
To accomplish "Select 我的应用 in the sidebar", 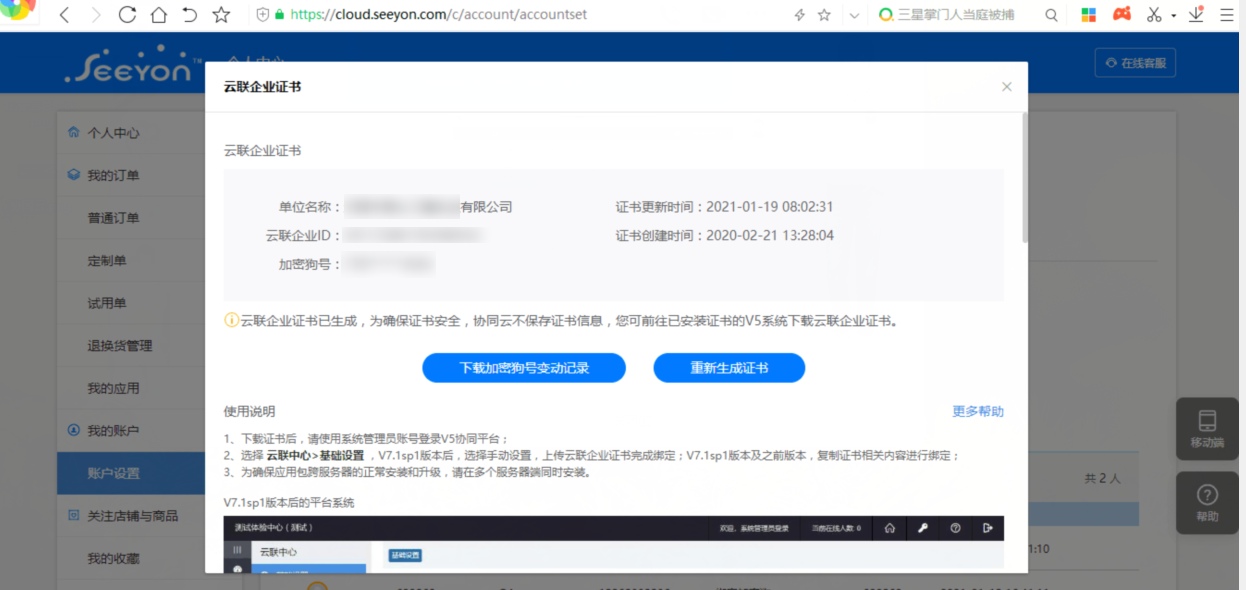I will pyautogui.click(x=113, y=388).
